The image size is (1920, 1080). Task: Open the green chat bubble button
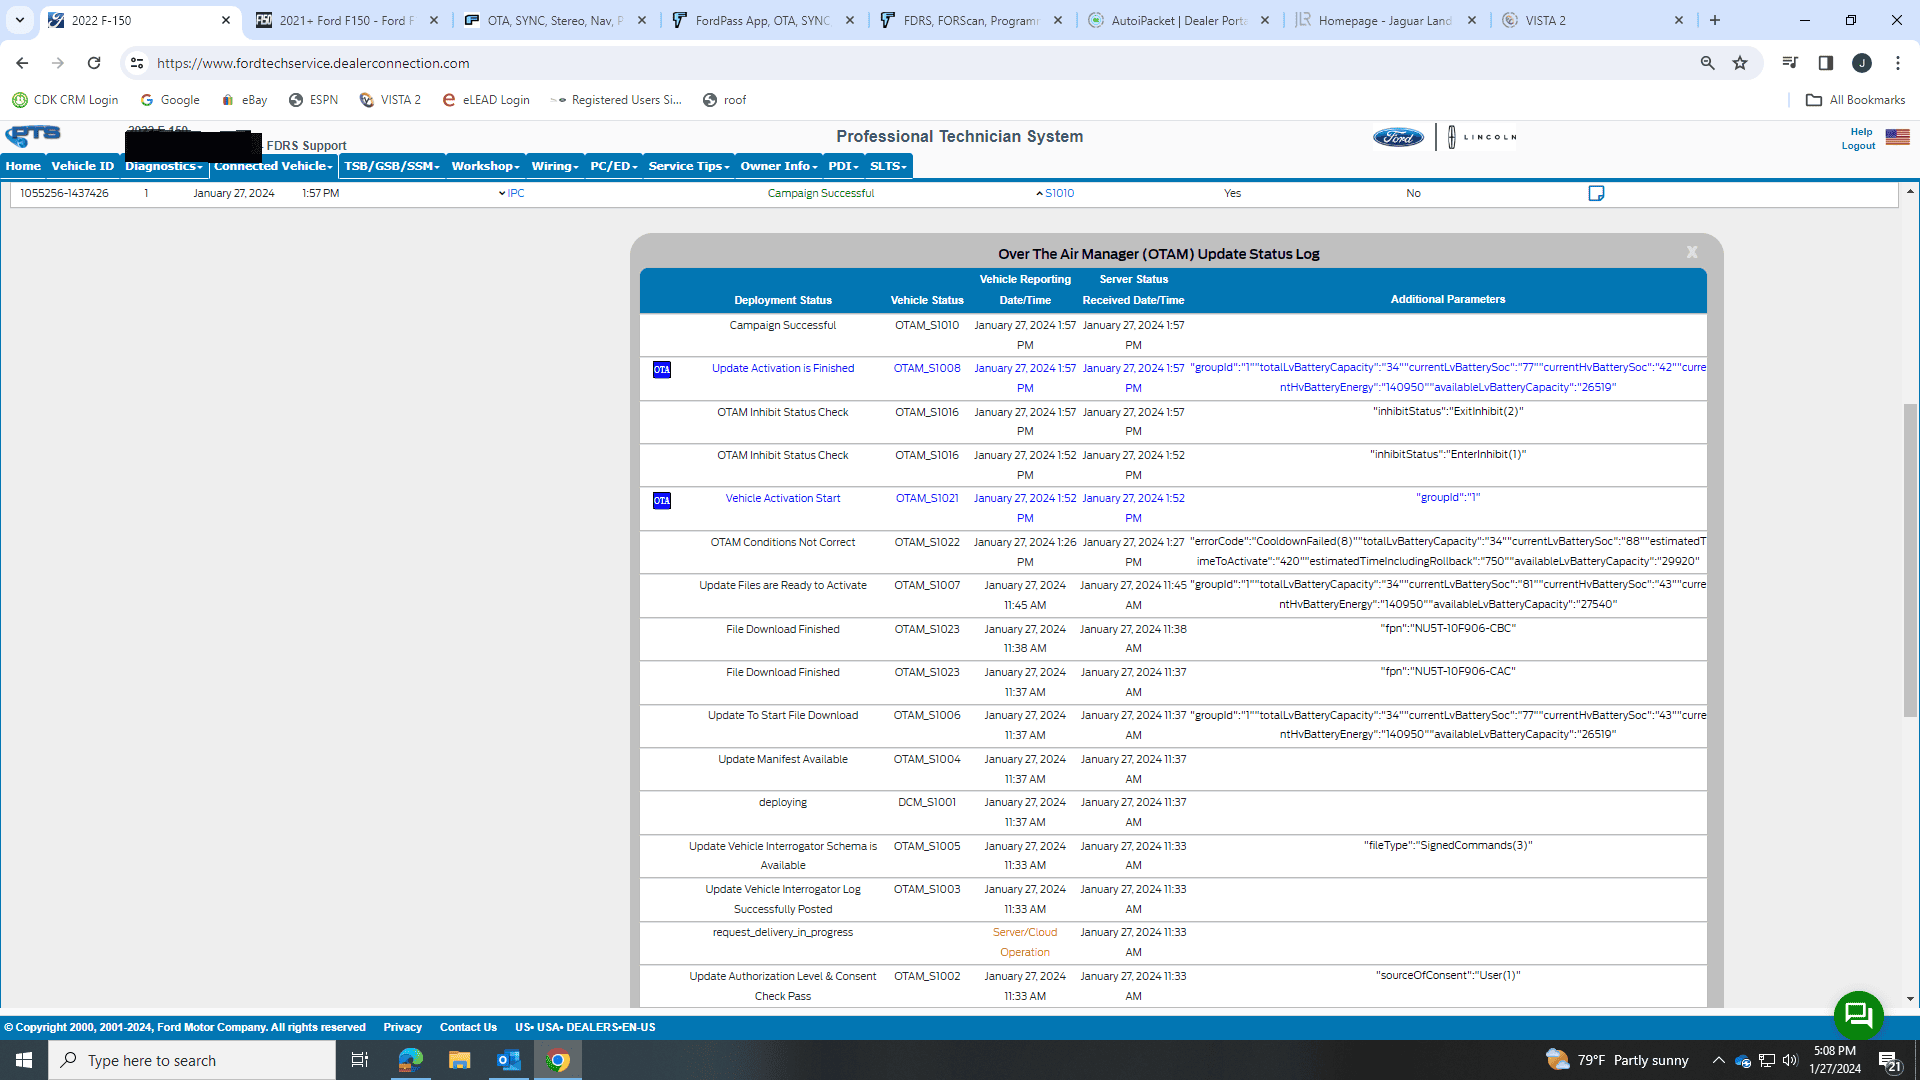click(1858, 1015)
